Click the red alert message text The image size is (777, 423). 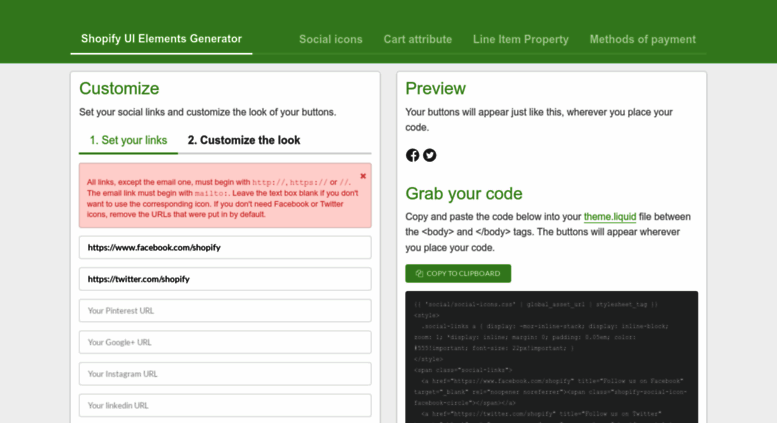pos(222,198)
